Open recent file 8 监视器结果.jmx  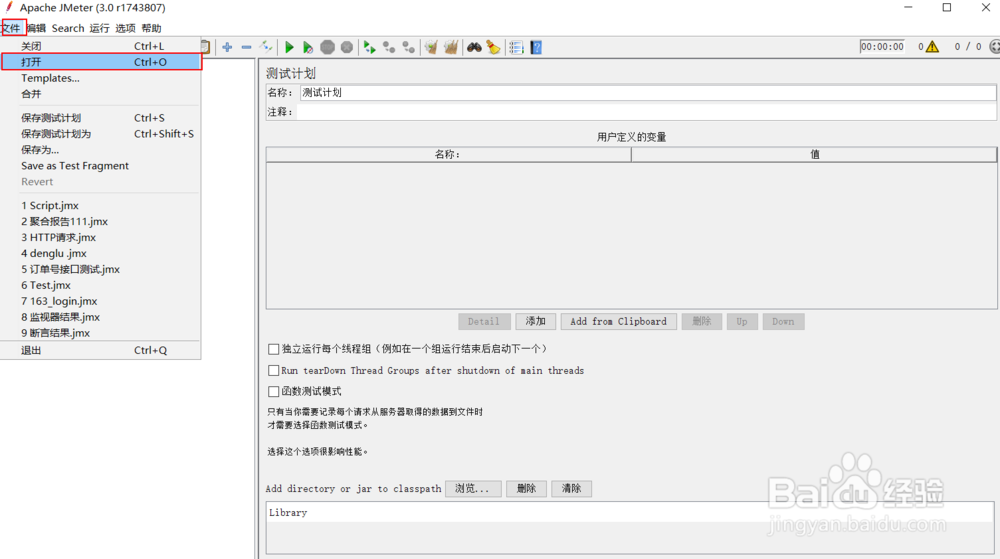pos(101,317)
